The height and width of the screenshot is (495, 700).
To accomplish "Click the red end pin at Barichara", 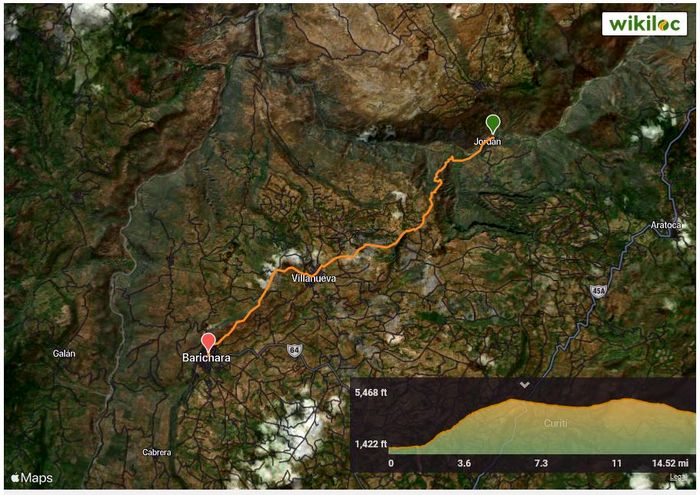I will 208,343.
